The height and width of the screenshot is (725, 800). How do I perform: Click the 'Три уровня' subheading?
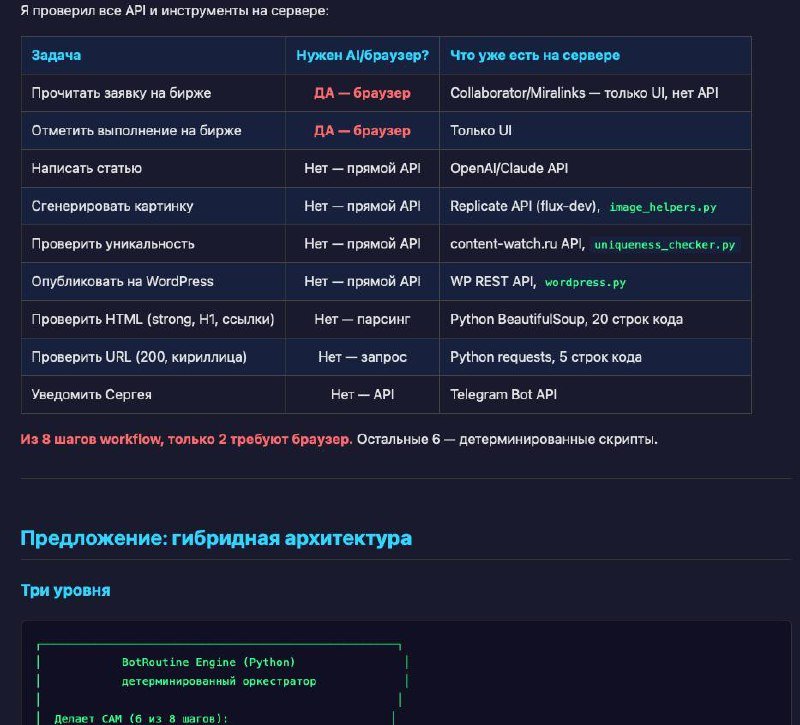coord(65,590)
